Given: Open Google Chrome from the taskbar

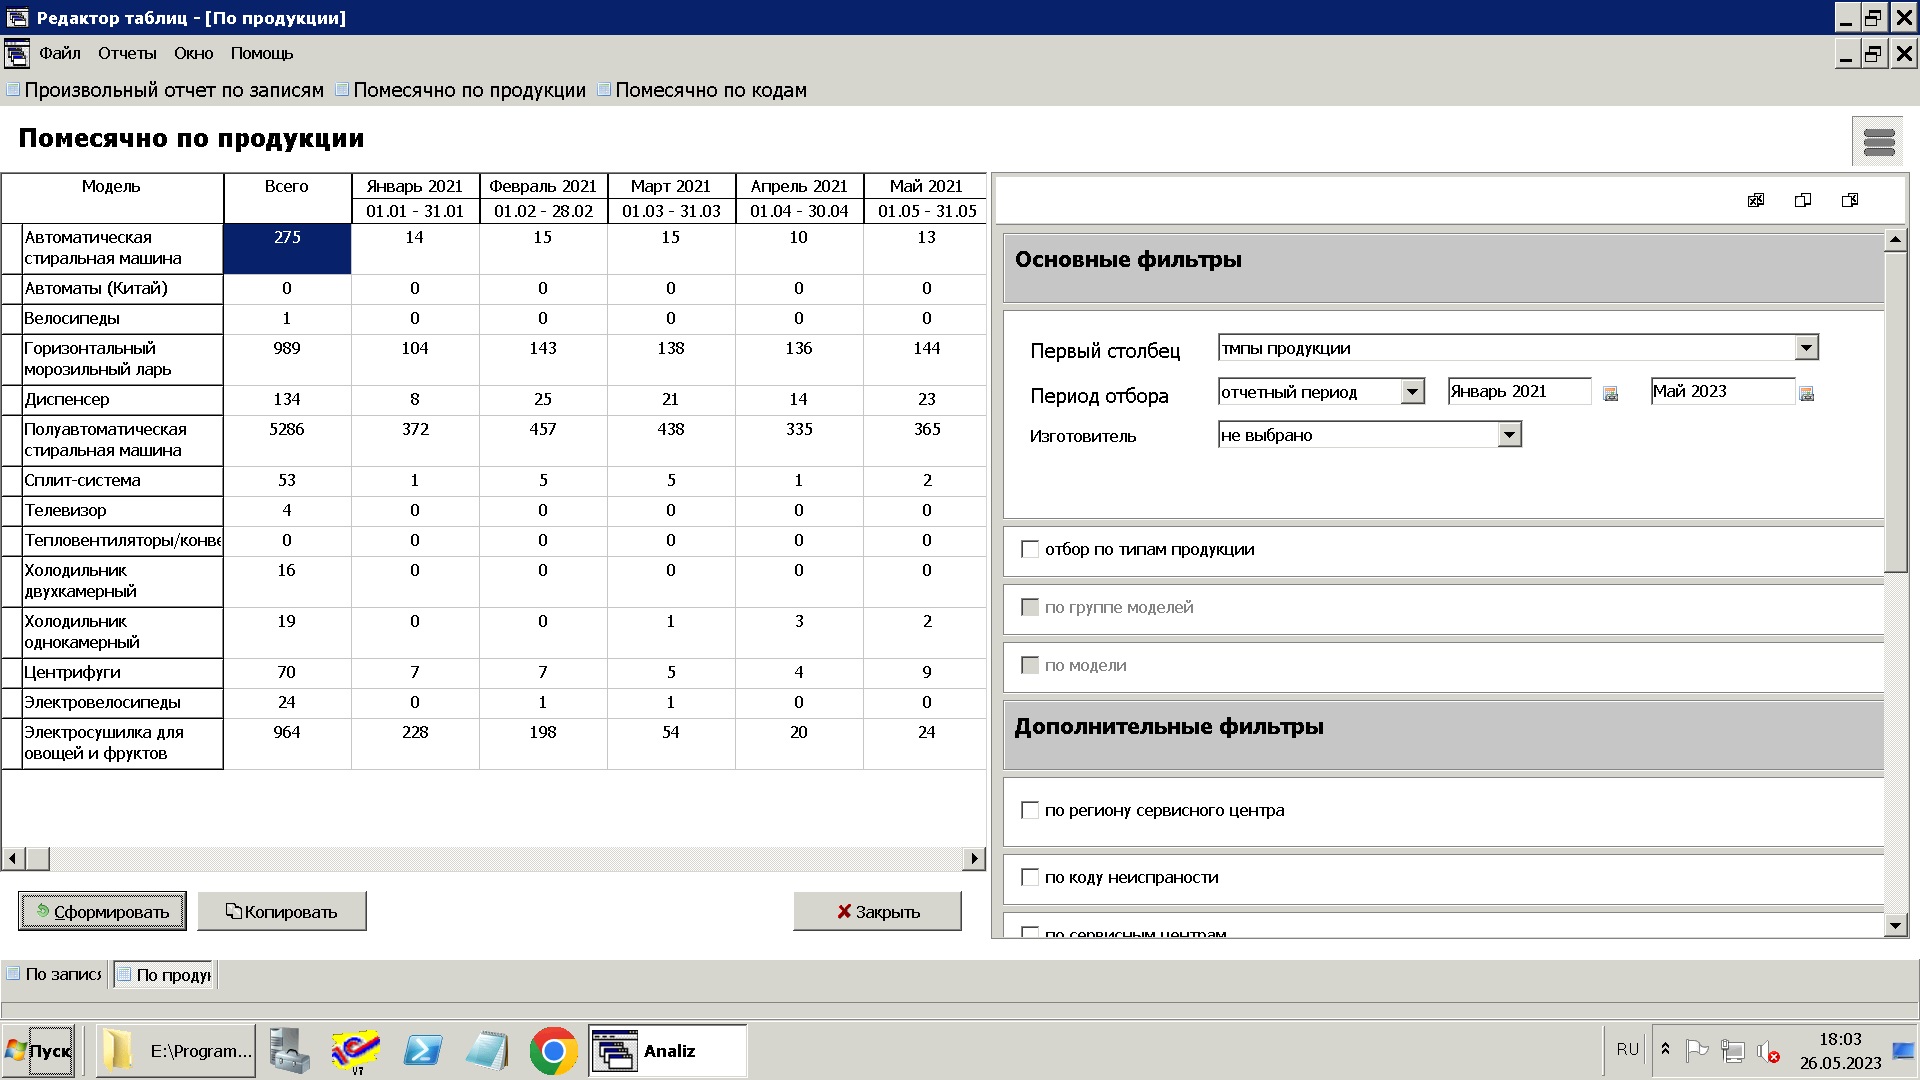Looking at the screenshot, I should (556, 1050).
